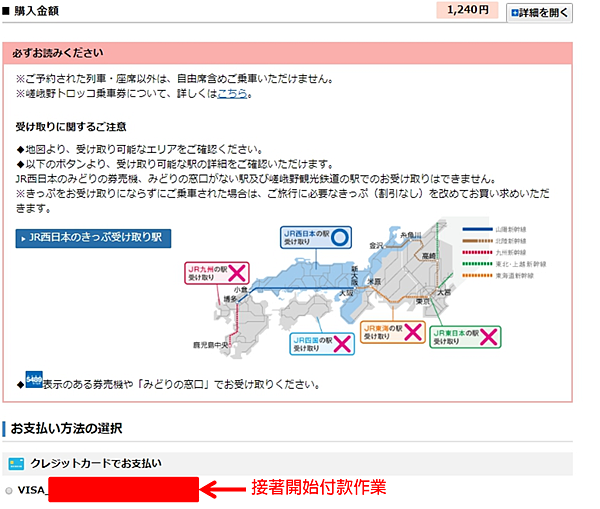The image size is (600, 509).
Task: Click the 5489 blue badge icon
Action: [34, 379]
